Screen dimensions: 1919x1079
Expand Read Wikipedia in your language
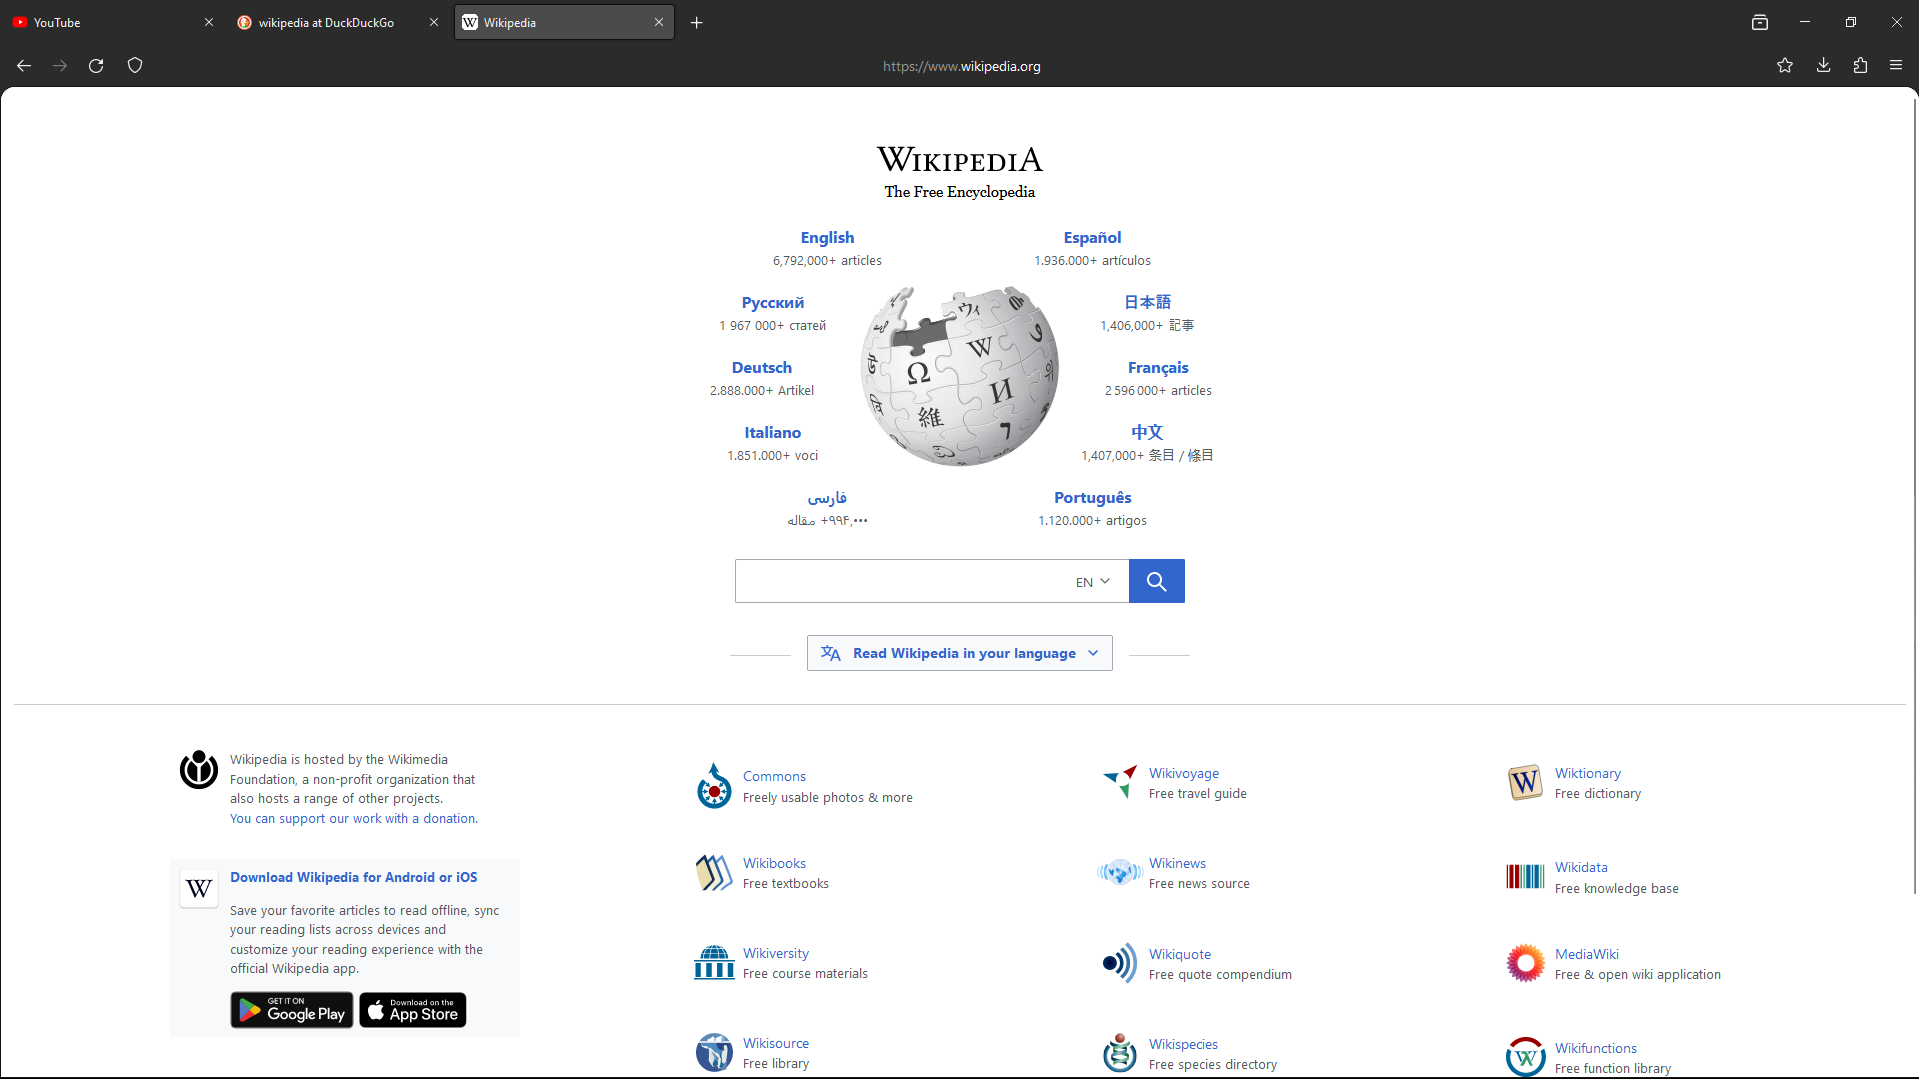[959, 652]
